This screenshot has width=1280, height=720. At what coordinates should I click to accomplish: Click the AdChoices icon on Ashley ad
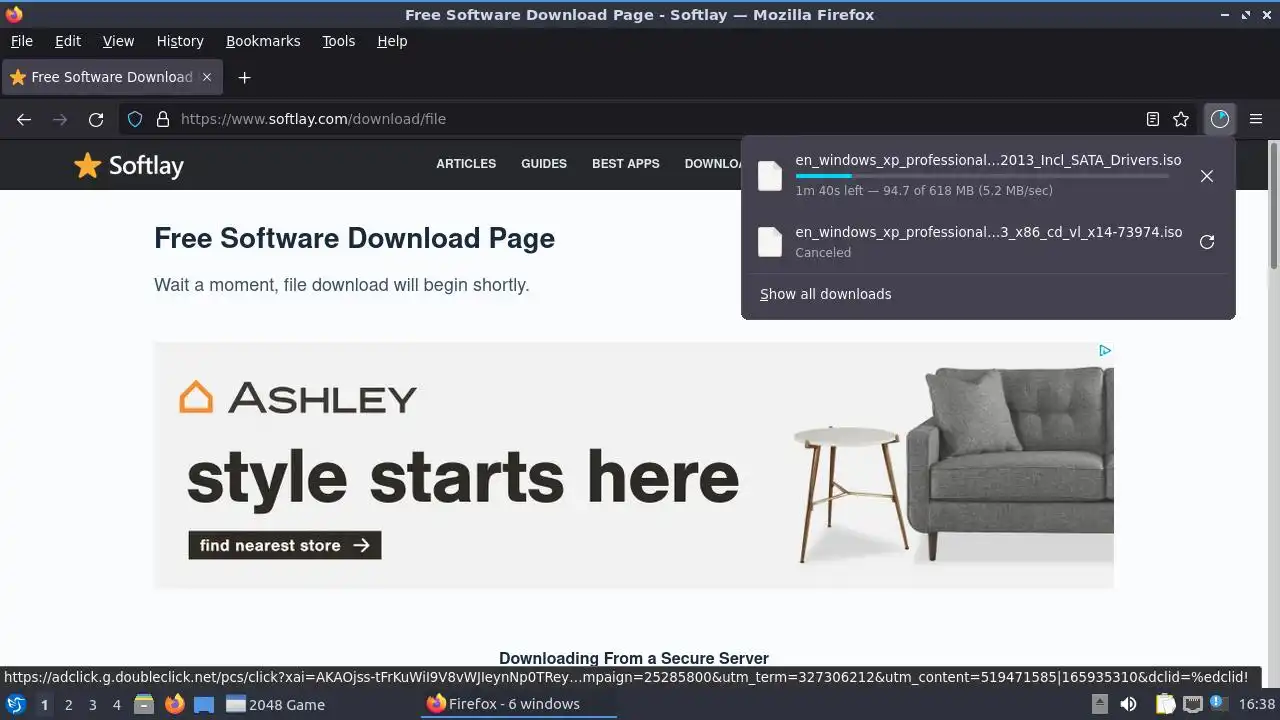click(x=1105, y=350)
